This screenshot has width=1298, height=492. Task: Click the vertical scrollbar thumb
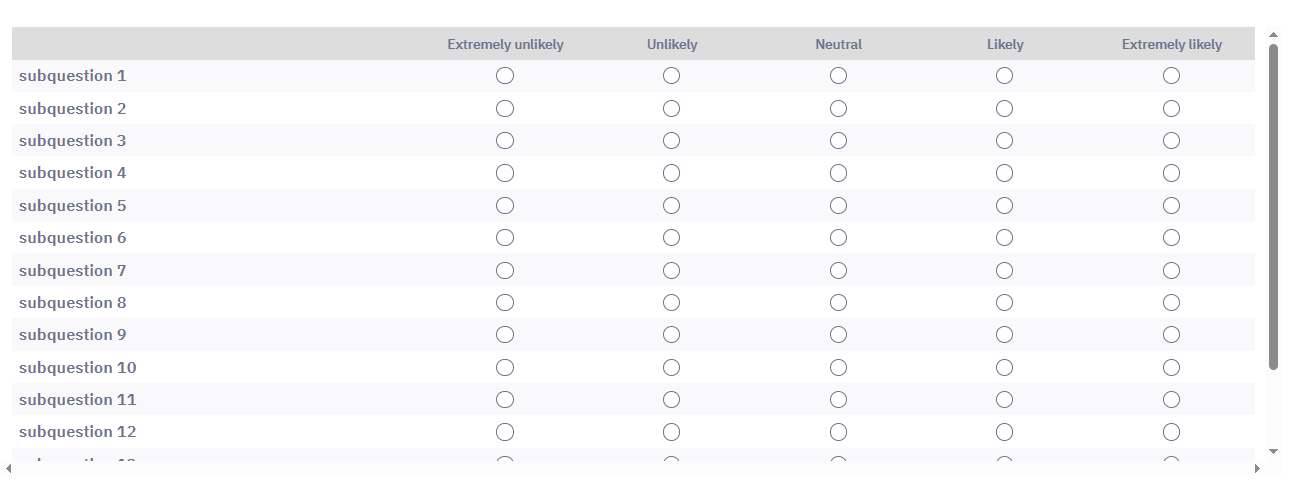coord(1273,205)
